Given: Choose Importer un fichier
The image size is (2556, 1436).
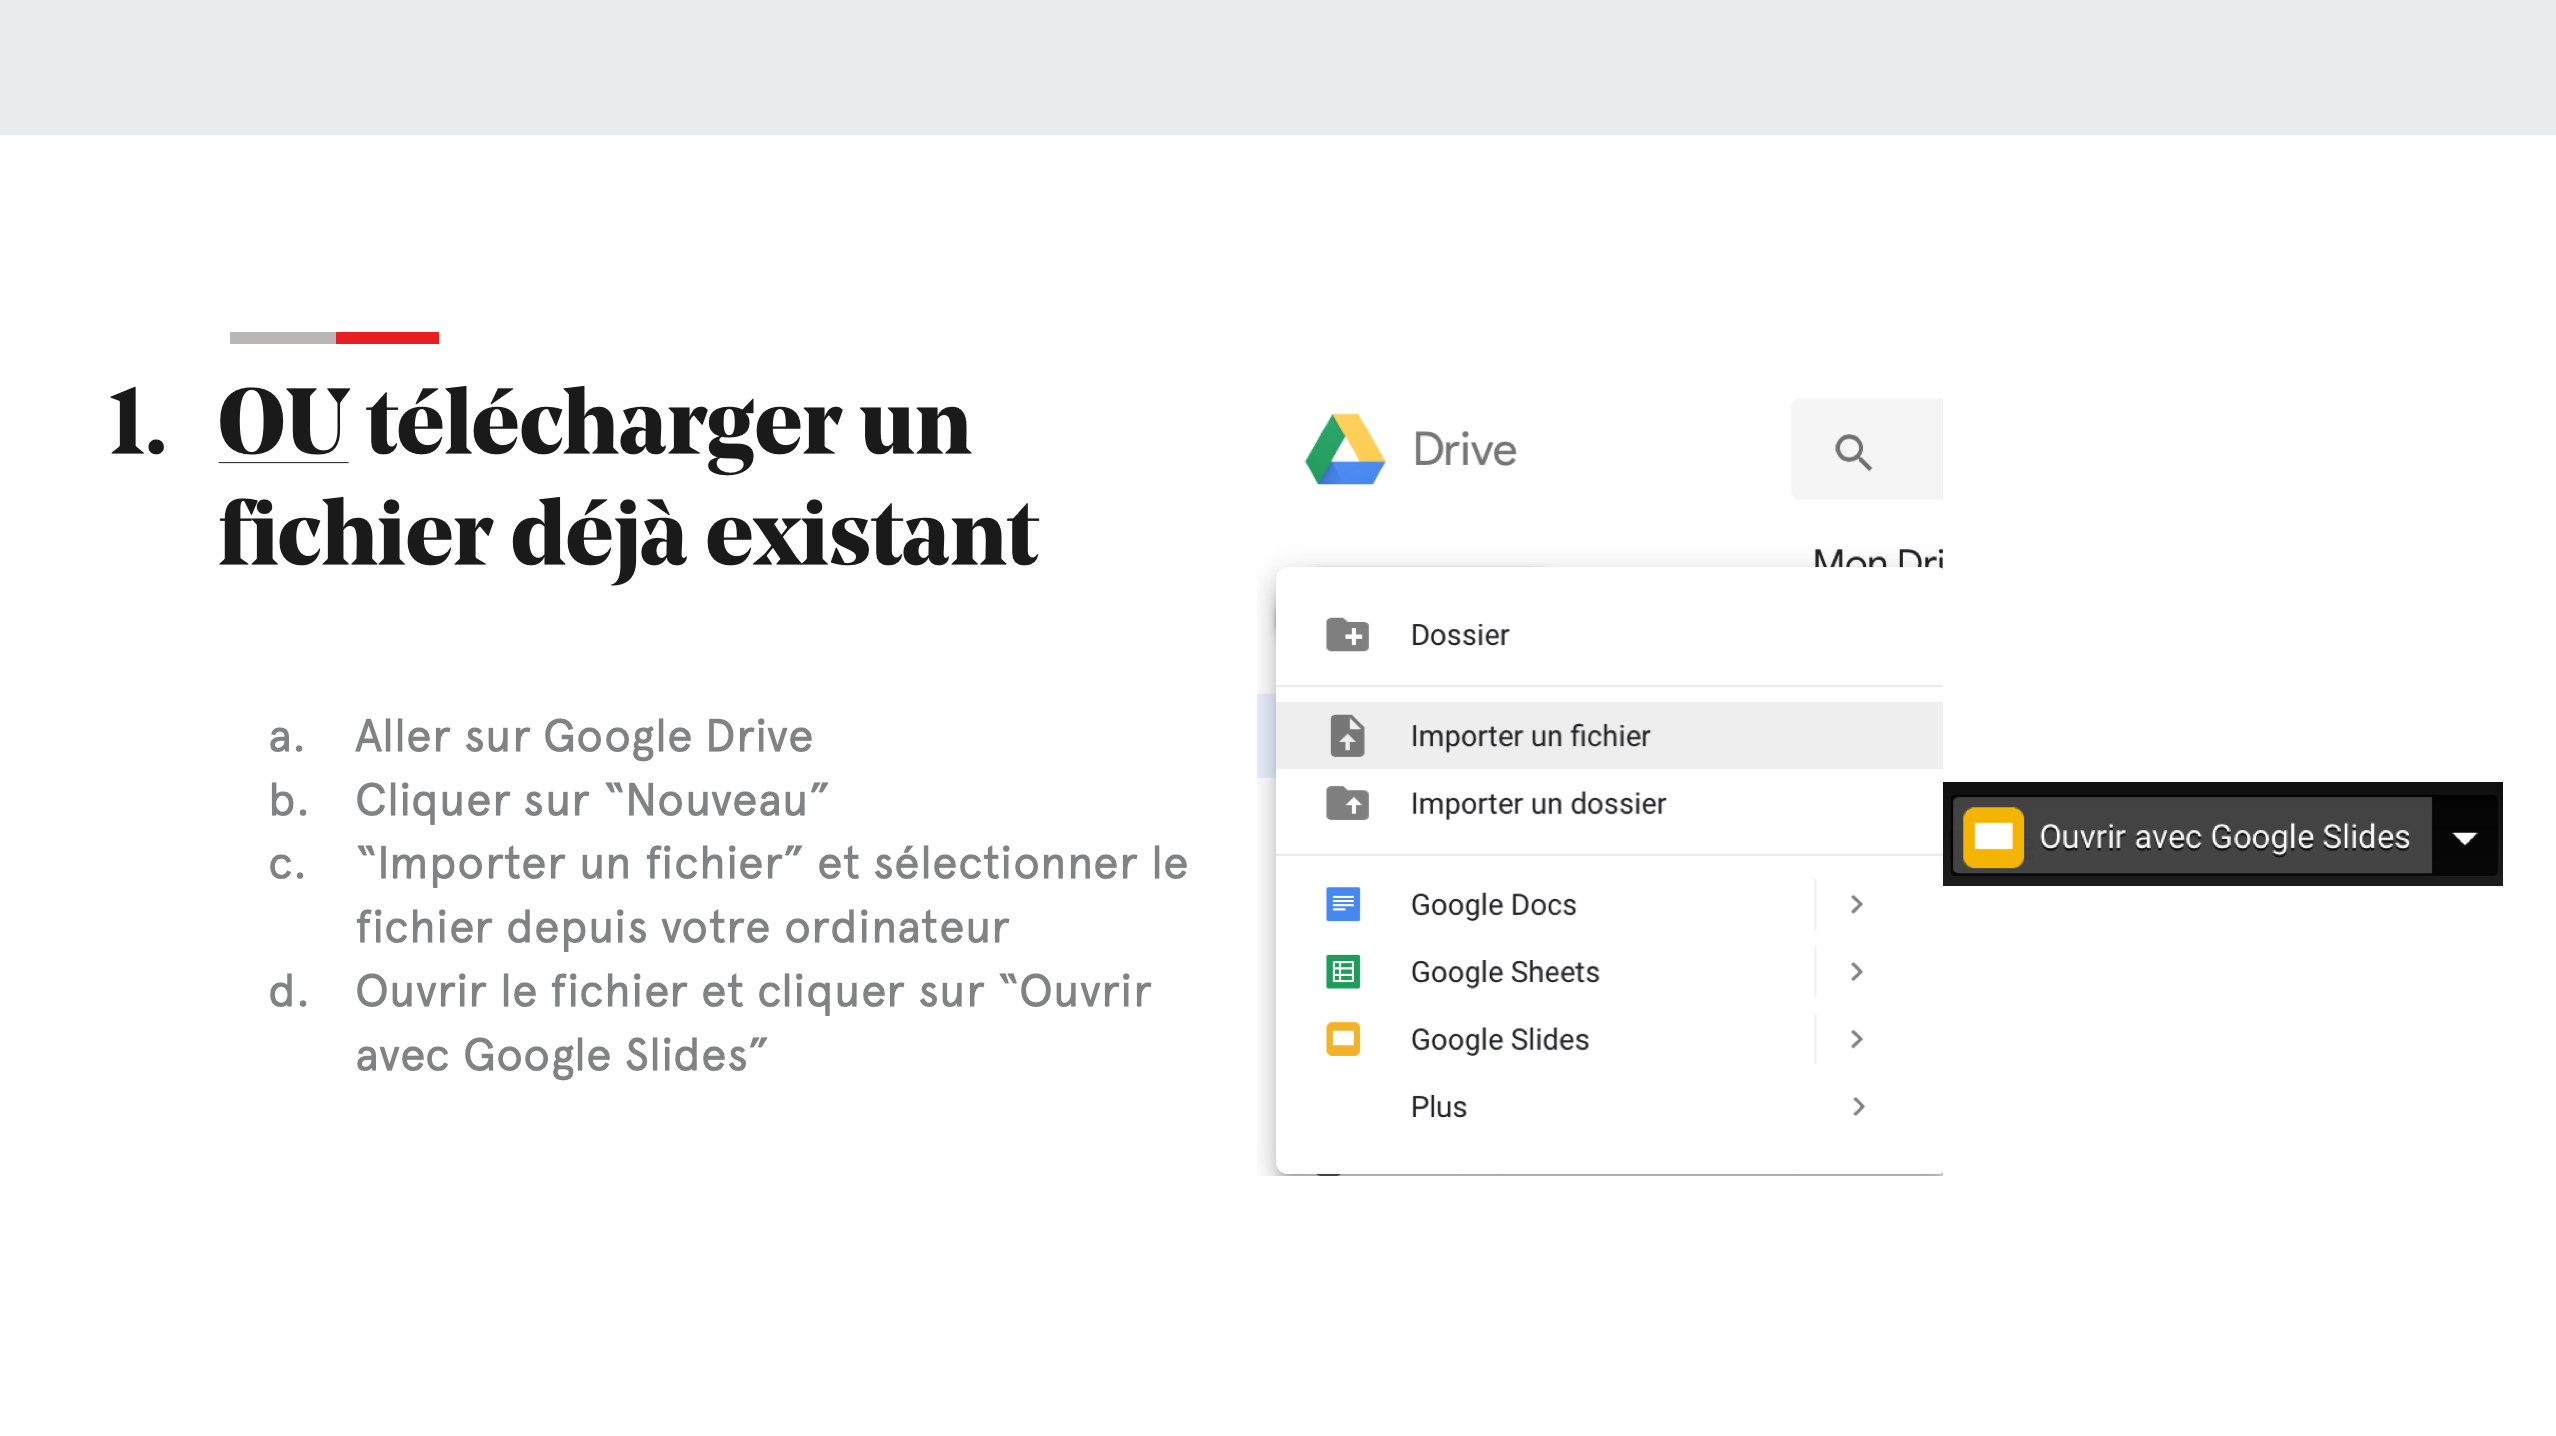Looking at the screenshot, I should click(x=1609, y=735).
